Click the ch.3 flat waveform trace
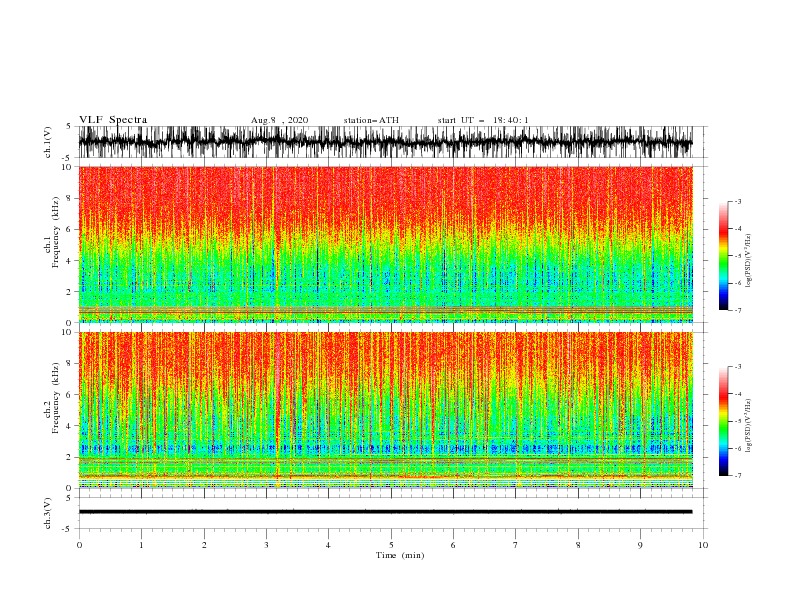Screen dimensions: 792x612 385,512
